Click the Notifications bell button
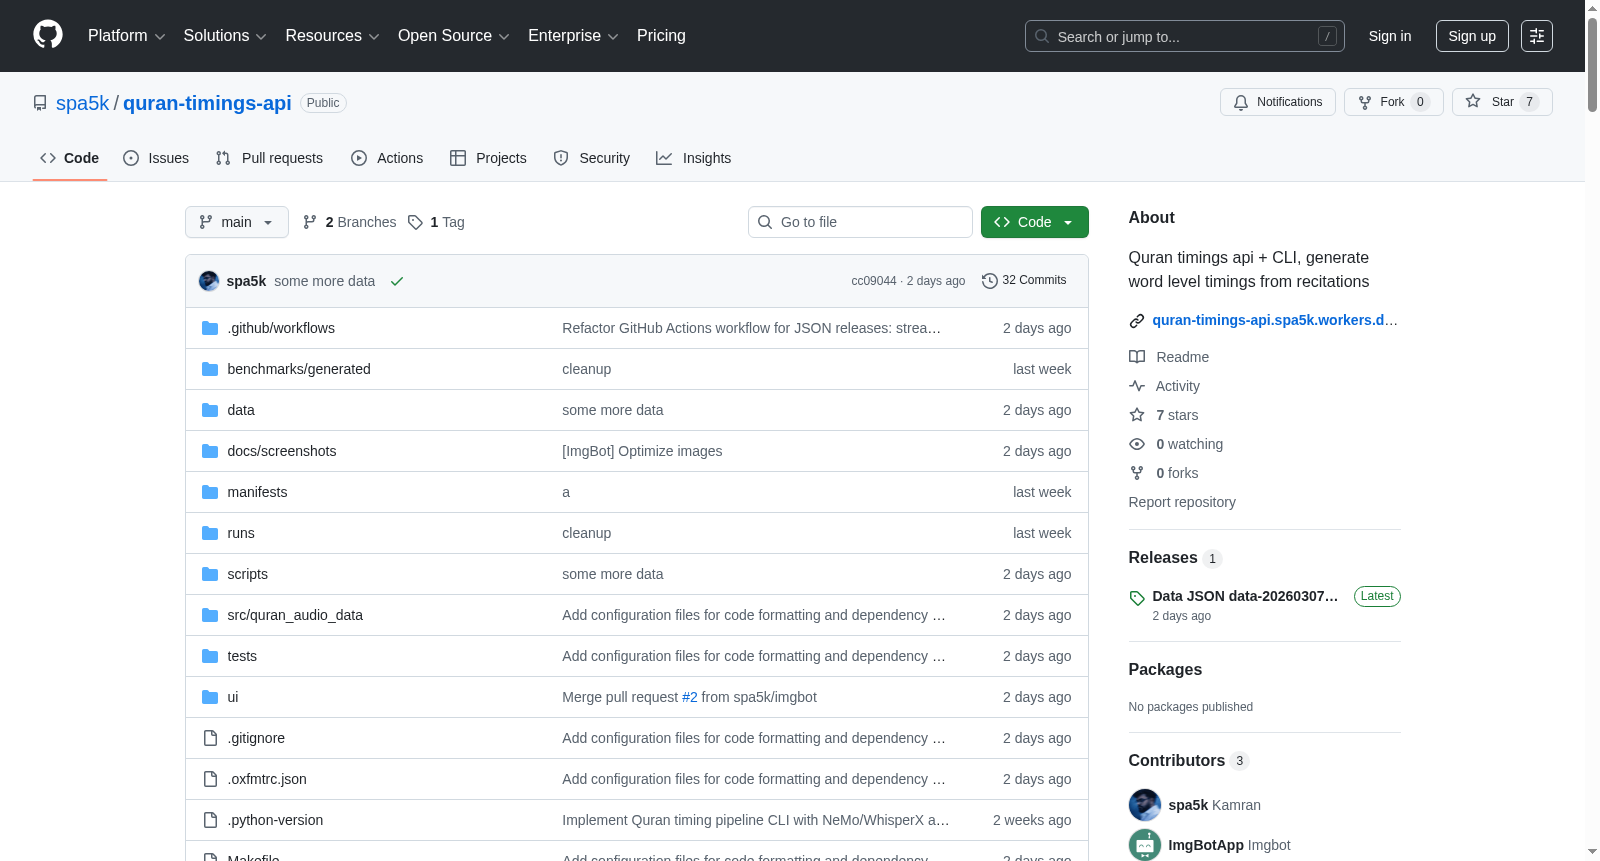This screenshot has height=861, width=1600. 1277,102
